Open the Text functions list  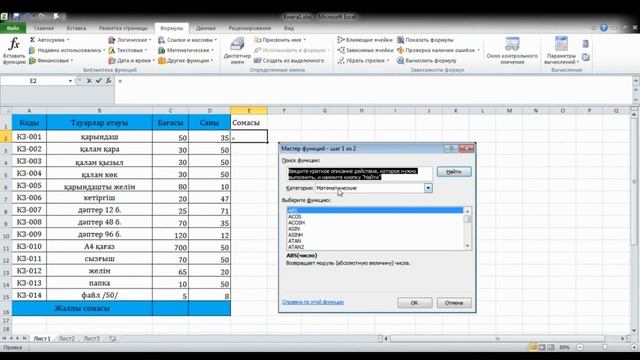[128, 50]
